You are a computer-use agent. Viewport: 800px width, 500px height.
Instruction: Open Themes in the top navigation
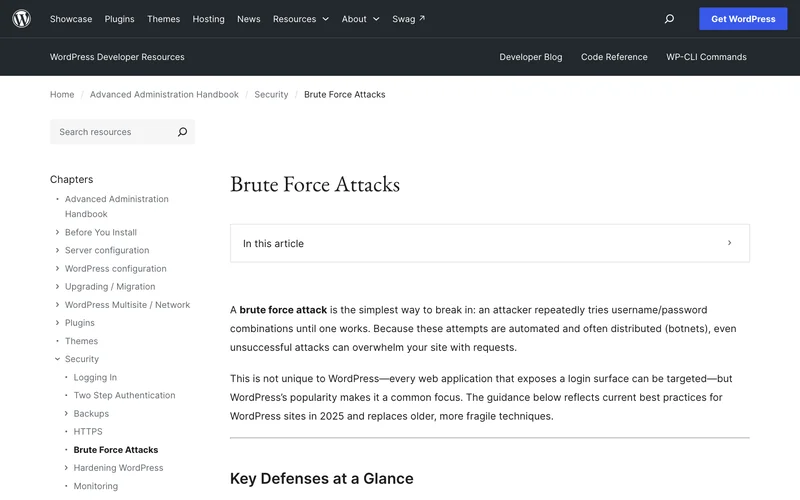coord(163,19)
